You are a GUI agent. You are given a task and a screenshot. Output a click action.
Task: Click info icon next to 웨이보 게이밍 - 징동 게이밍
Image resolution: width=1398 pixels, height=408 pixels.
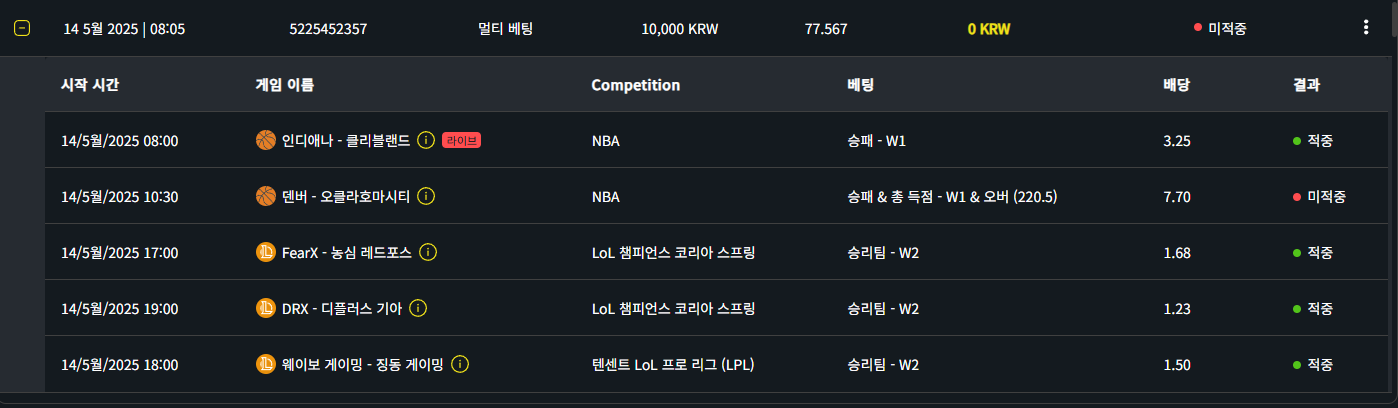(x=460, y=364)
